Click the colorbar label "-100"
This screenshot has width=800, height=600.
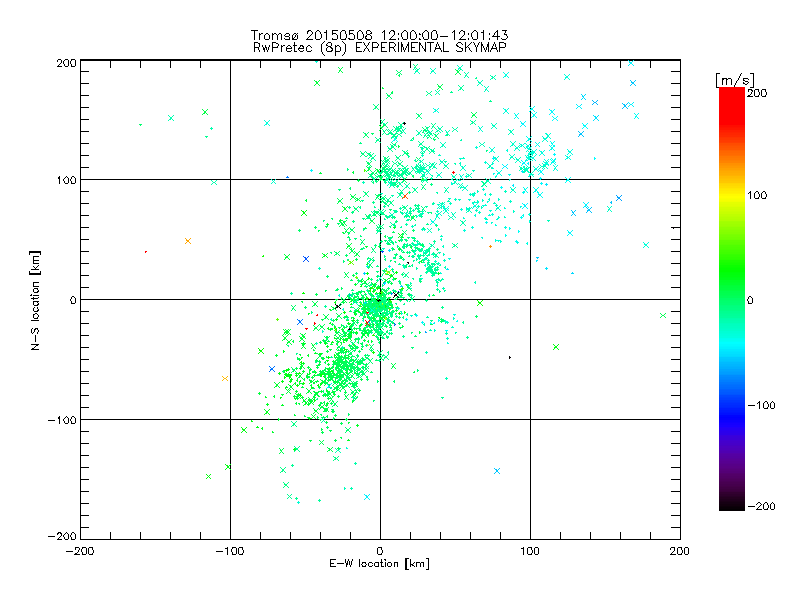[x=761, y=406]
